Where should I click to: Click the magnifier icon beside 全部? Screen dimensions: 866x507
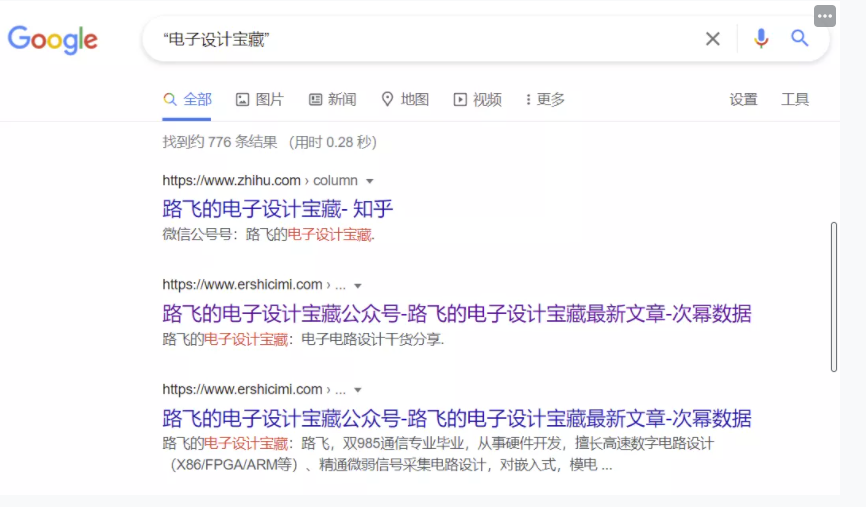point(170,99)
